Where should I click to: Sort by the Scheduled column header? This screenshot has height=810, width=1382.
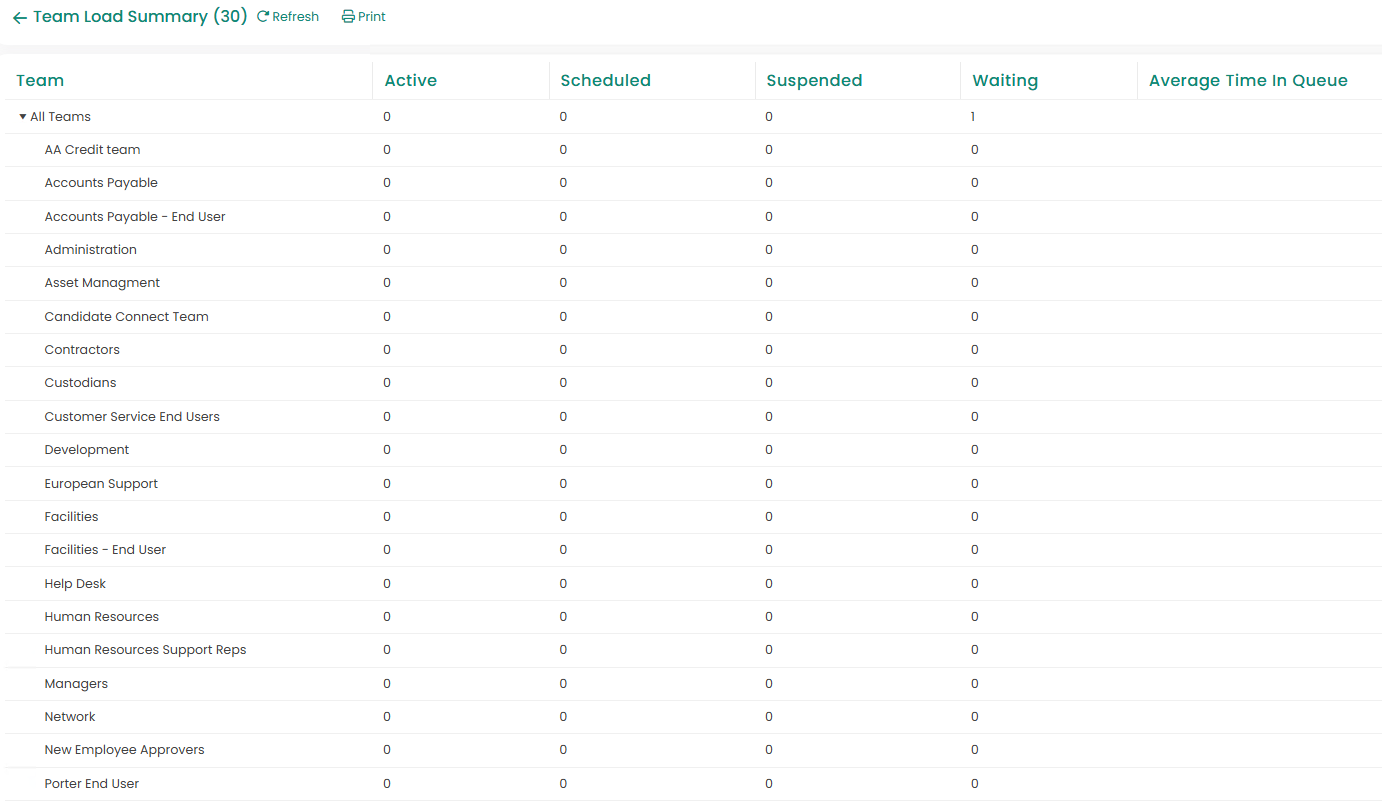click(605, 81)
